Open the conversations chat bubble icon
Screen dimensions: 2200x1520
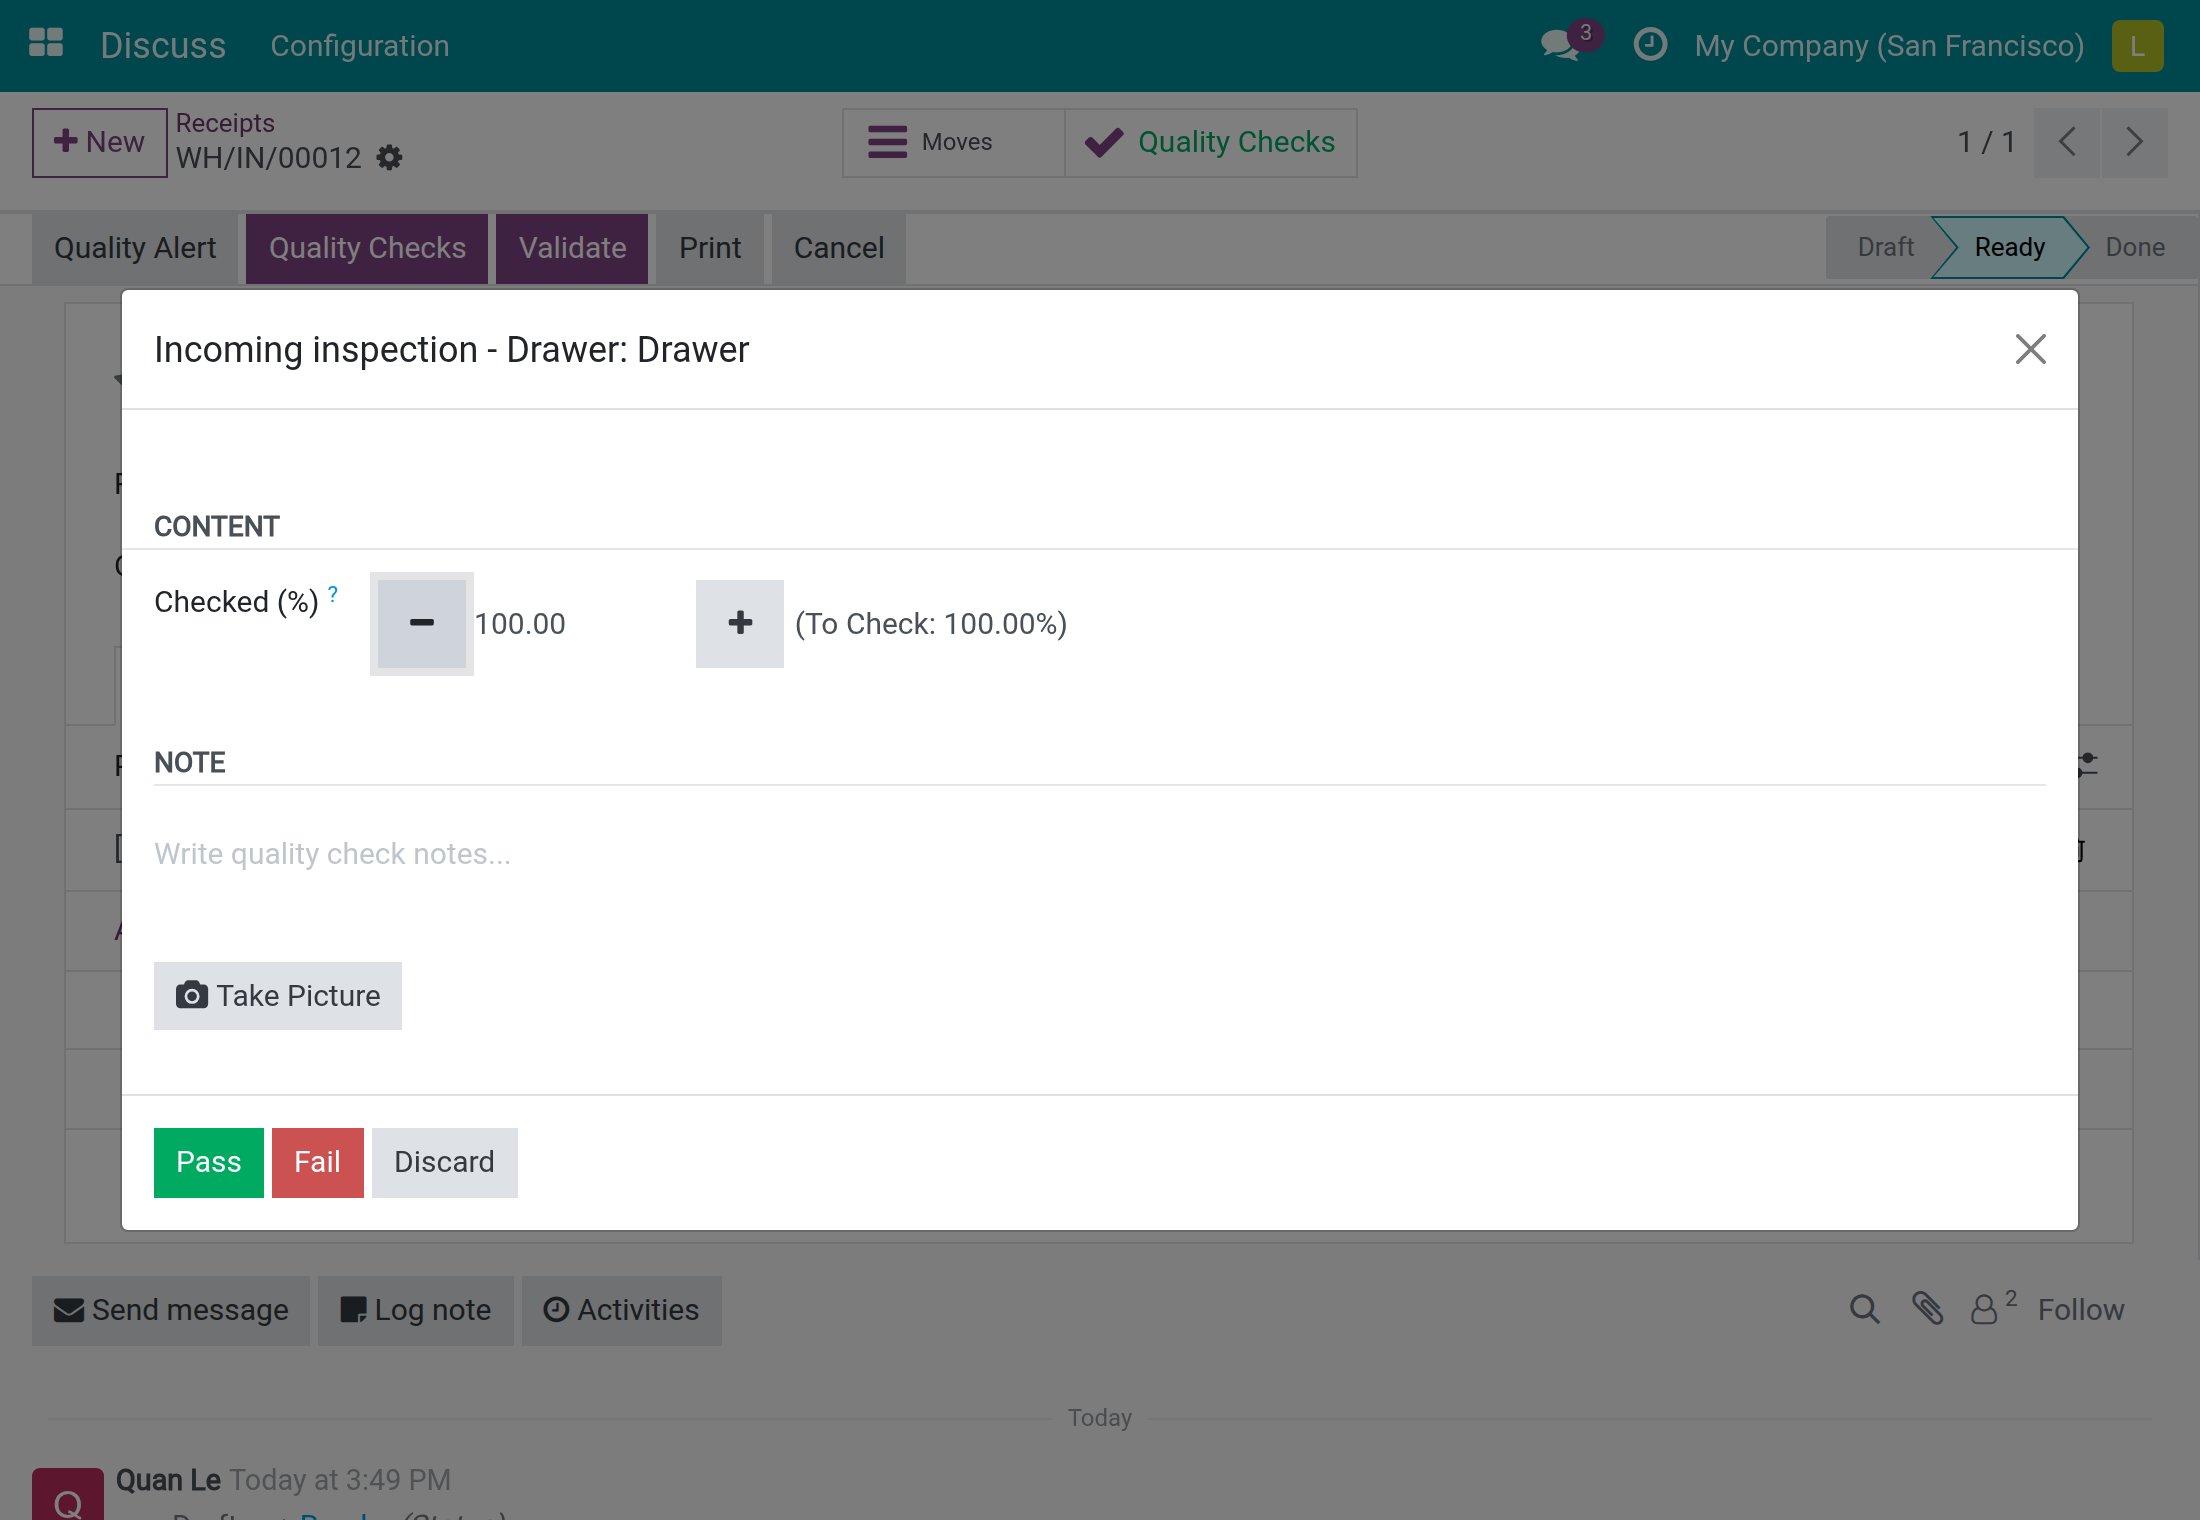[x=1562, y=44]
